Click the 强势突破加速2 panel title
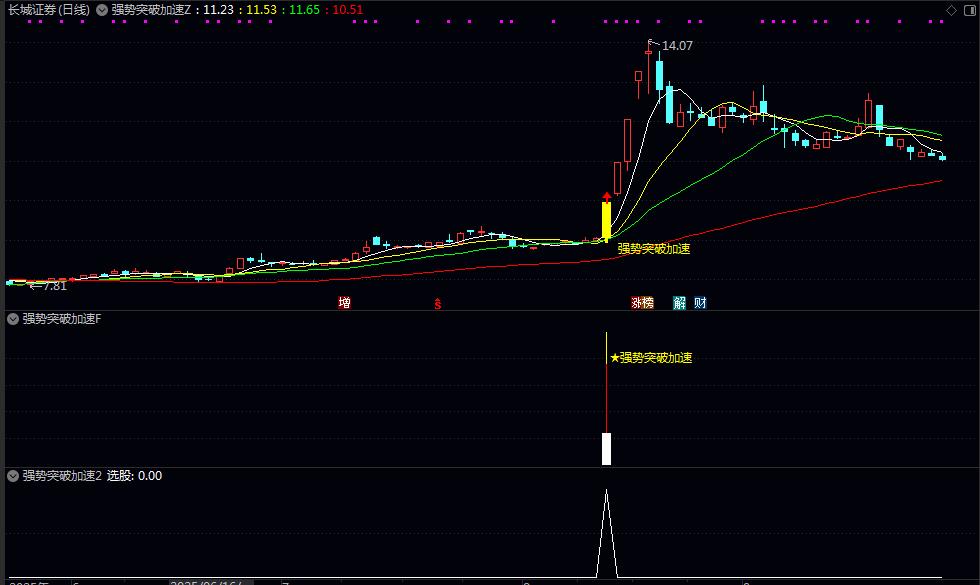 pyautogui.click(x=62, y=476)
